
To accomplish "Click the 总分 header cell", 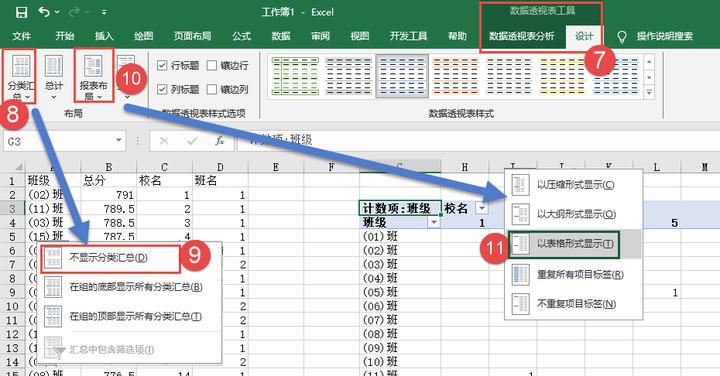I will (109, 181).
